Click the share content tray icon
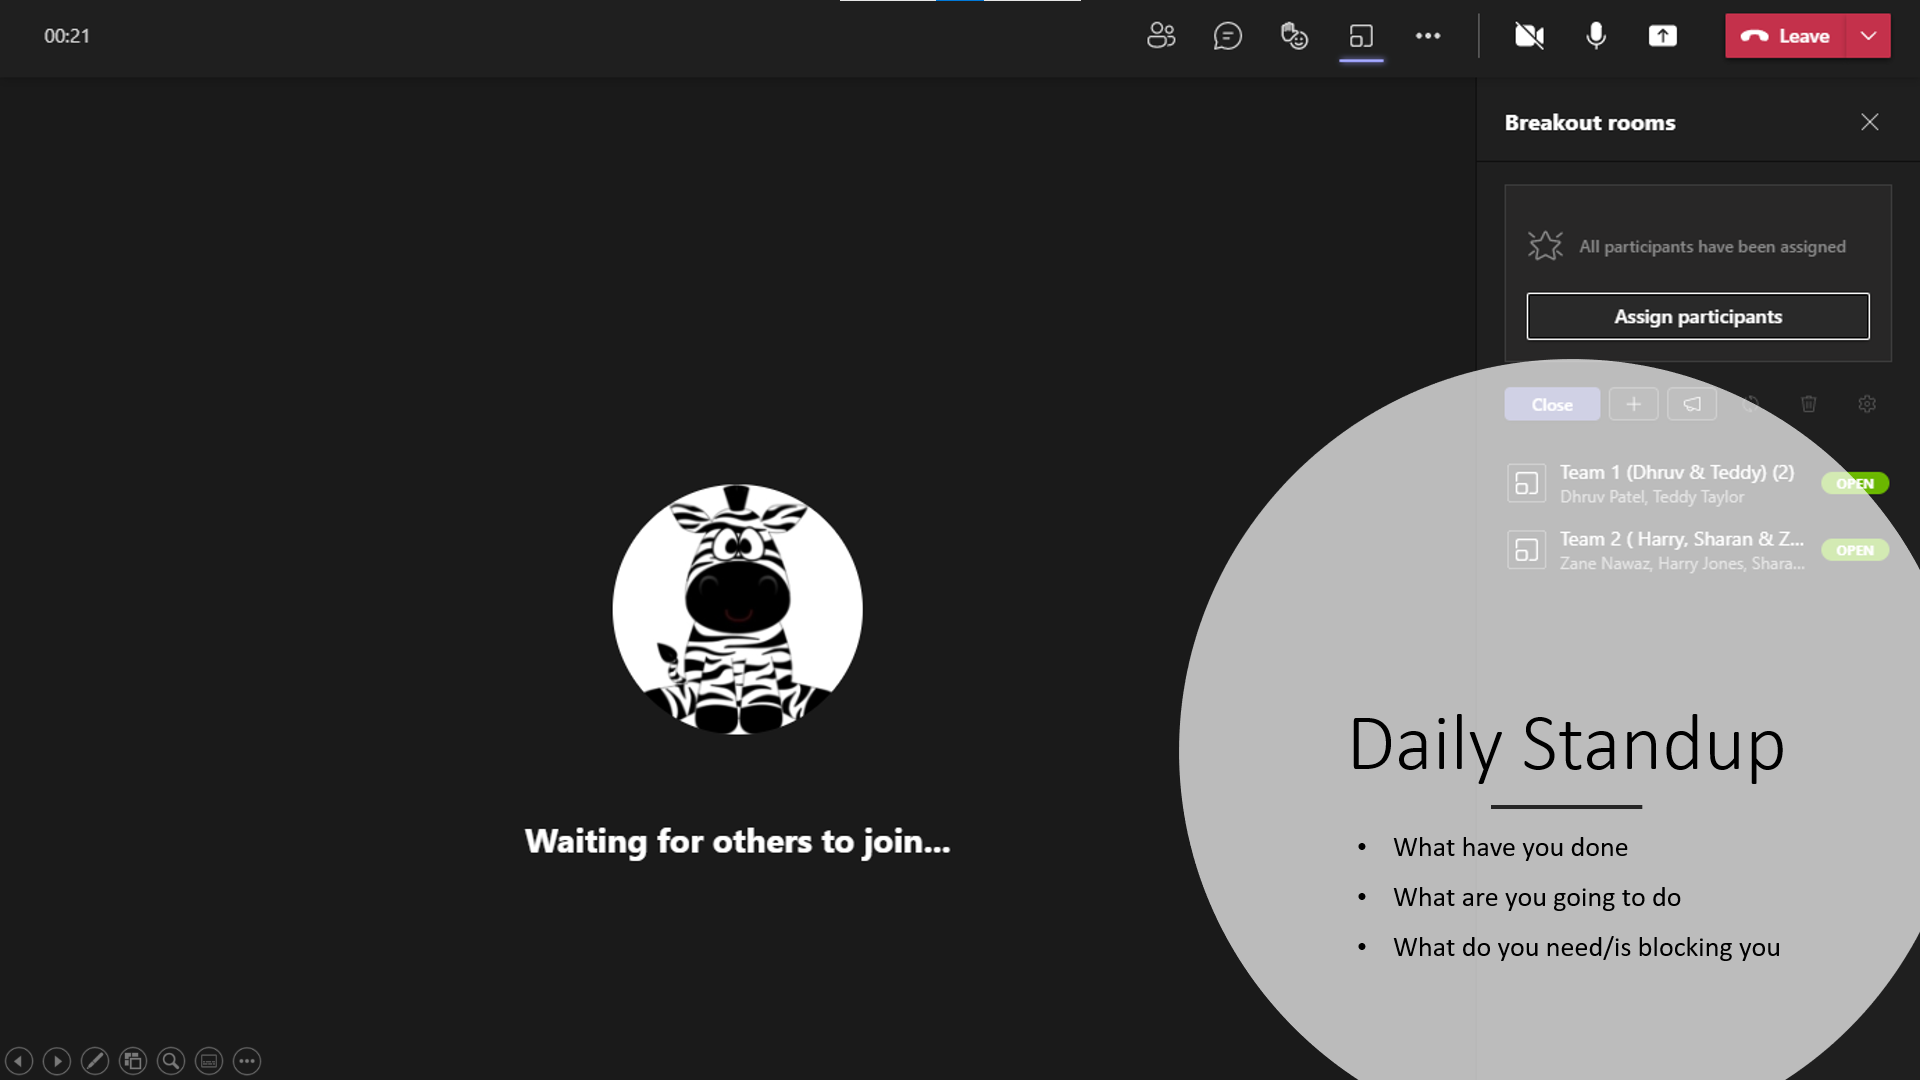This screenshot has height=1080, width=1920. coord(1662,36)
